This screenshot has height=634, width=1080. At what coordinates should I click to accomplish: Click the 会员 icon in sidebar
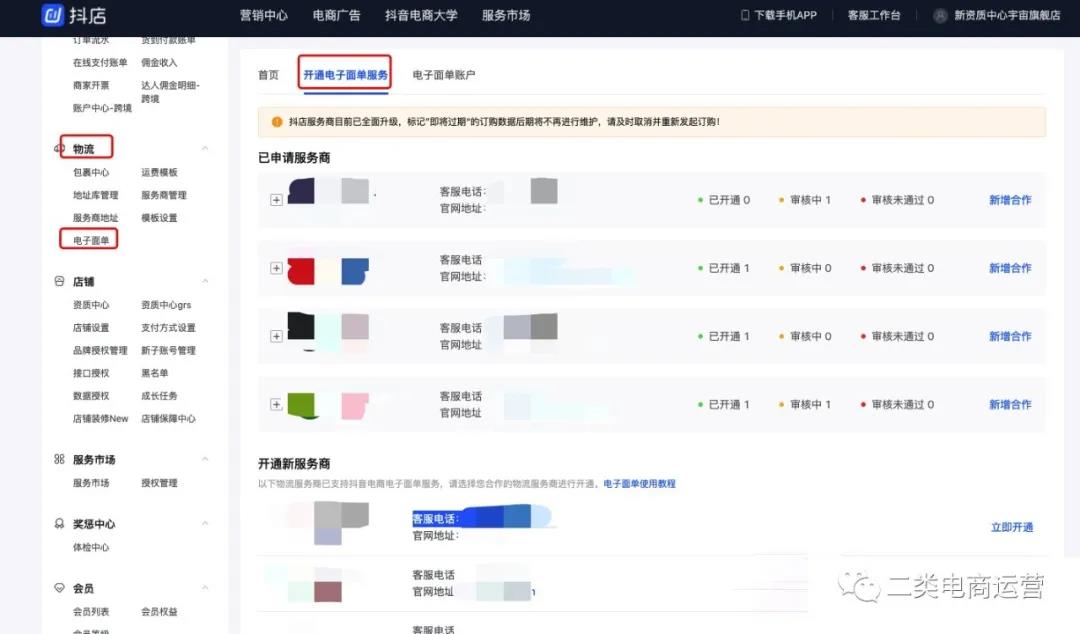(x=59, y=589)
